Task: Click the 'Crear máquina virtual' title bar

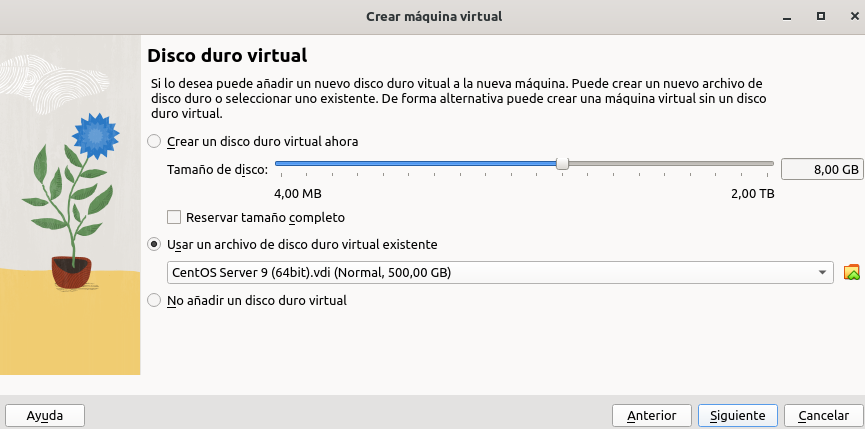Action: 434,17
